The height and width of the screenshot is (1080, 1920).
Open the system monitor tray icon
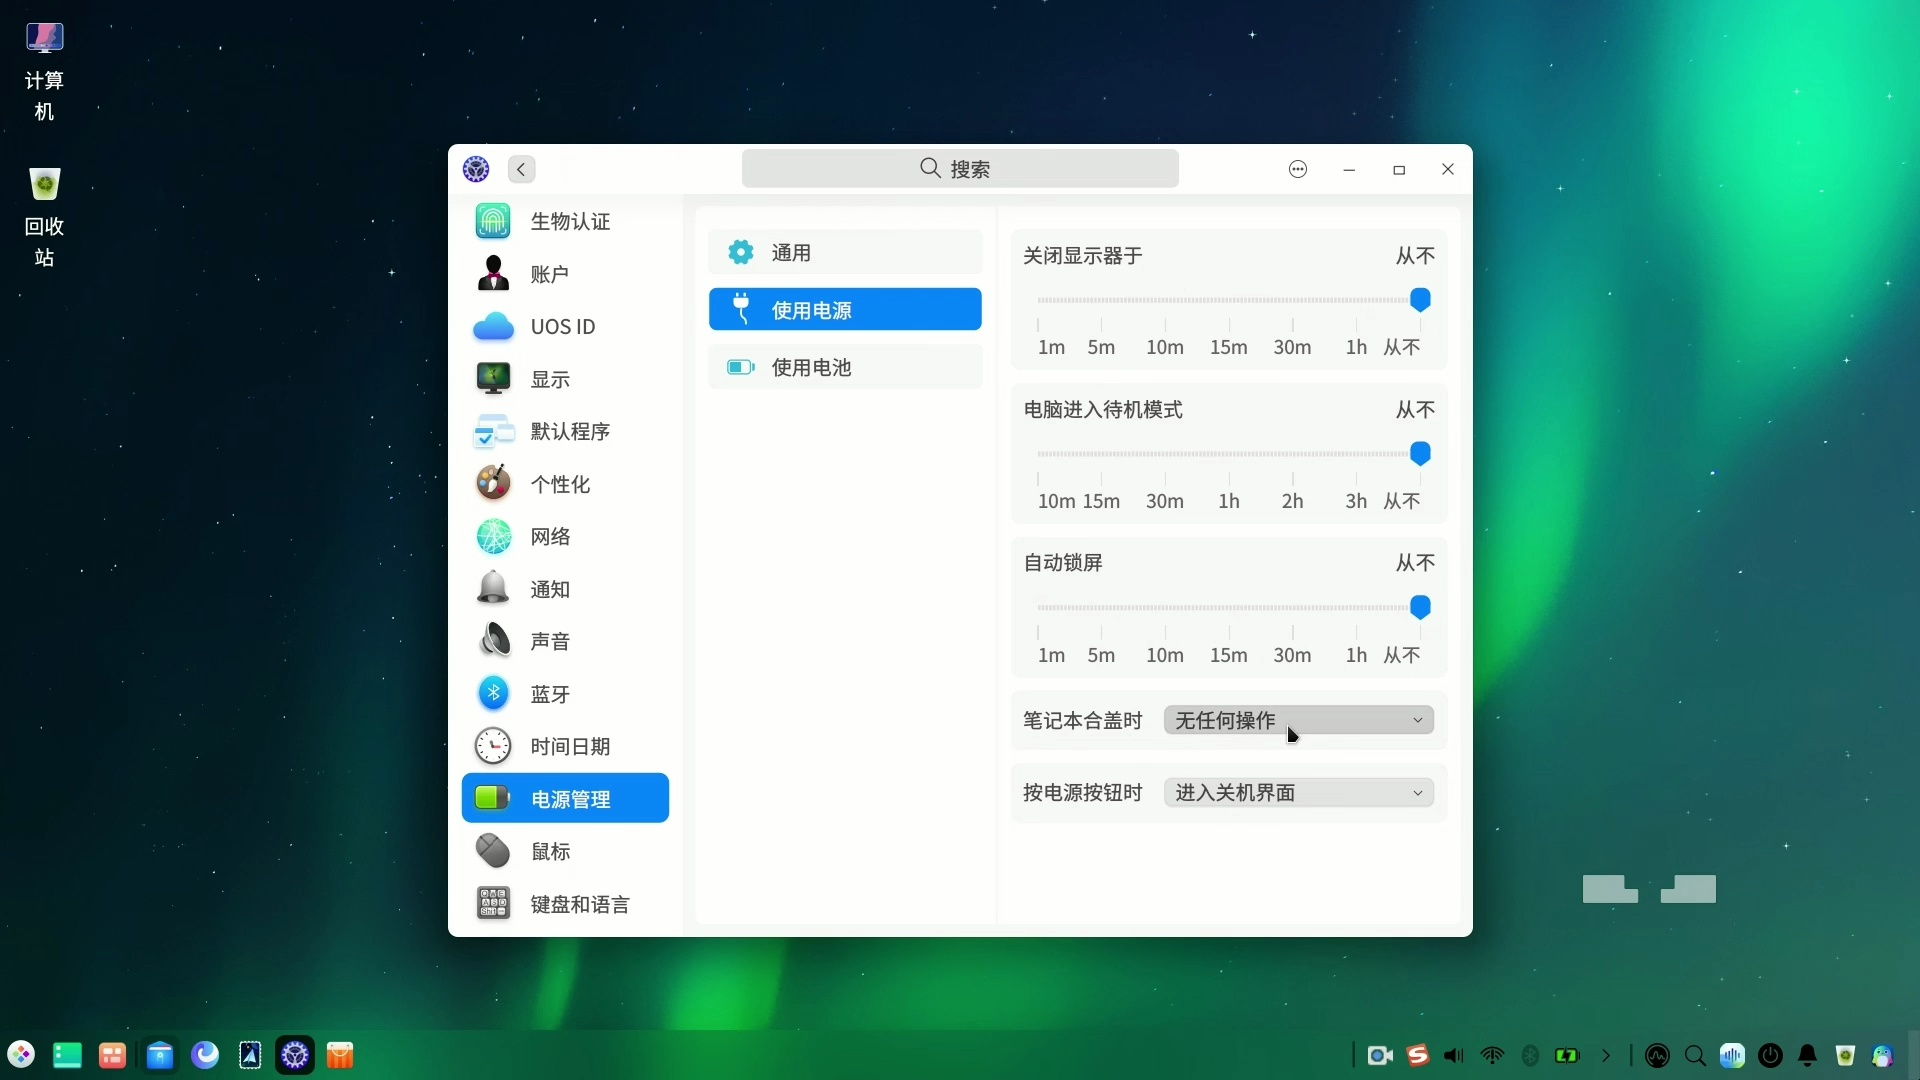(1657, 1056)
